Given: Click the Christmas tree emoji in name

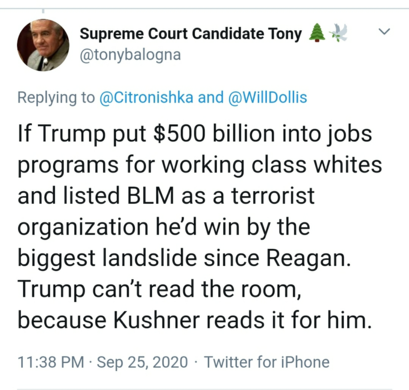Looking at the screenshot, I should (317, 33).
